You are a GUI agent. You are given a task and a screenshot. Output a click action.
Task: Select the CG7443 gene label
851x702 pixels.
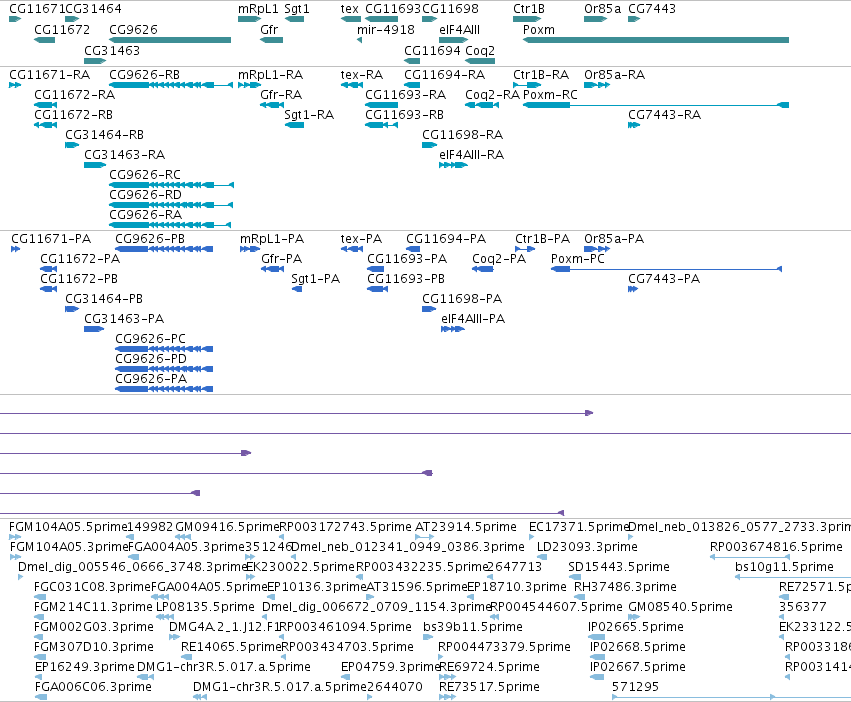(x=652, y=9)
